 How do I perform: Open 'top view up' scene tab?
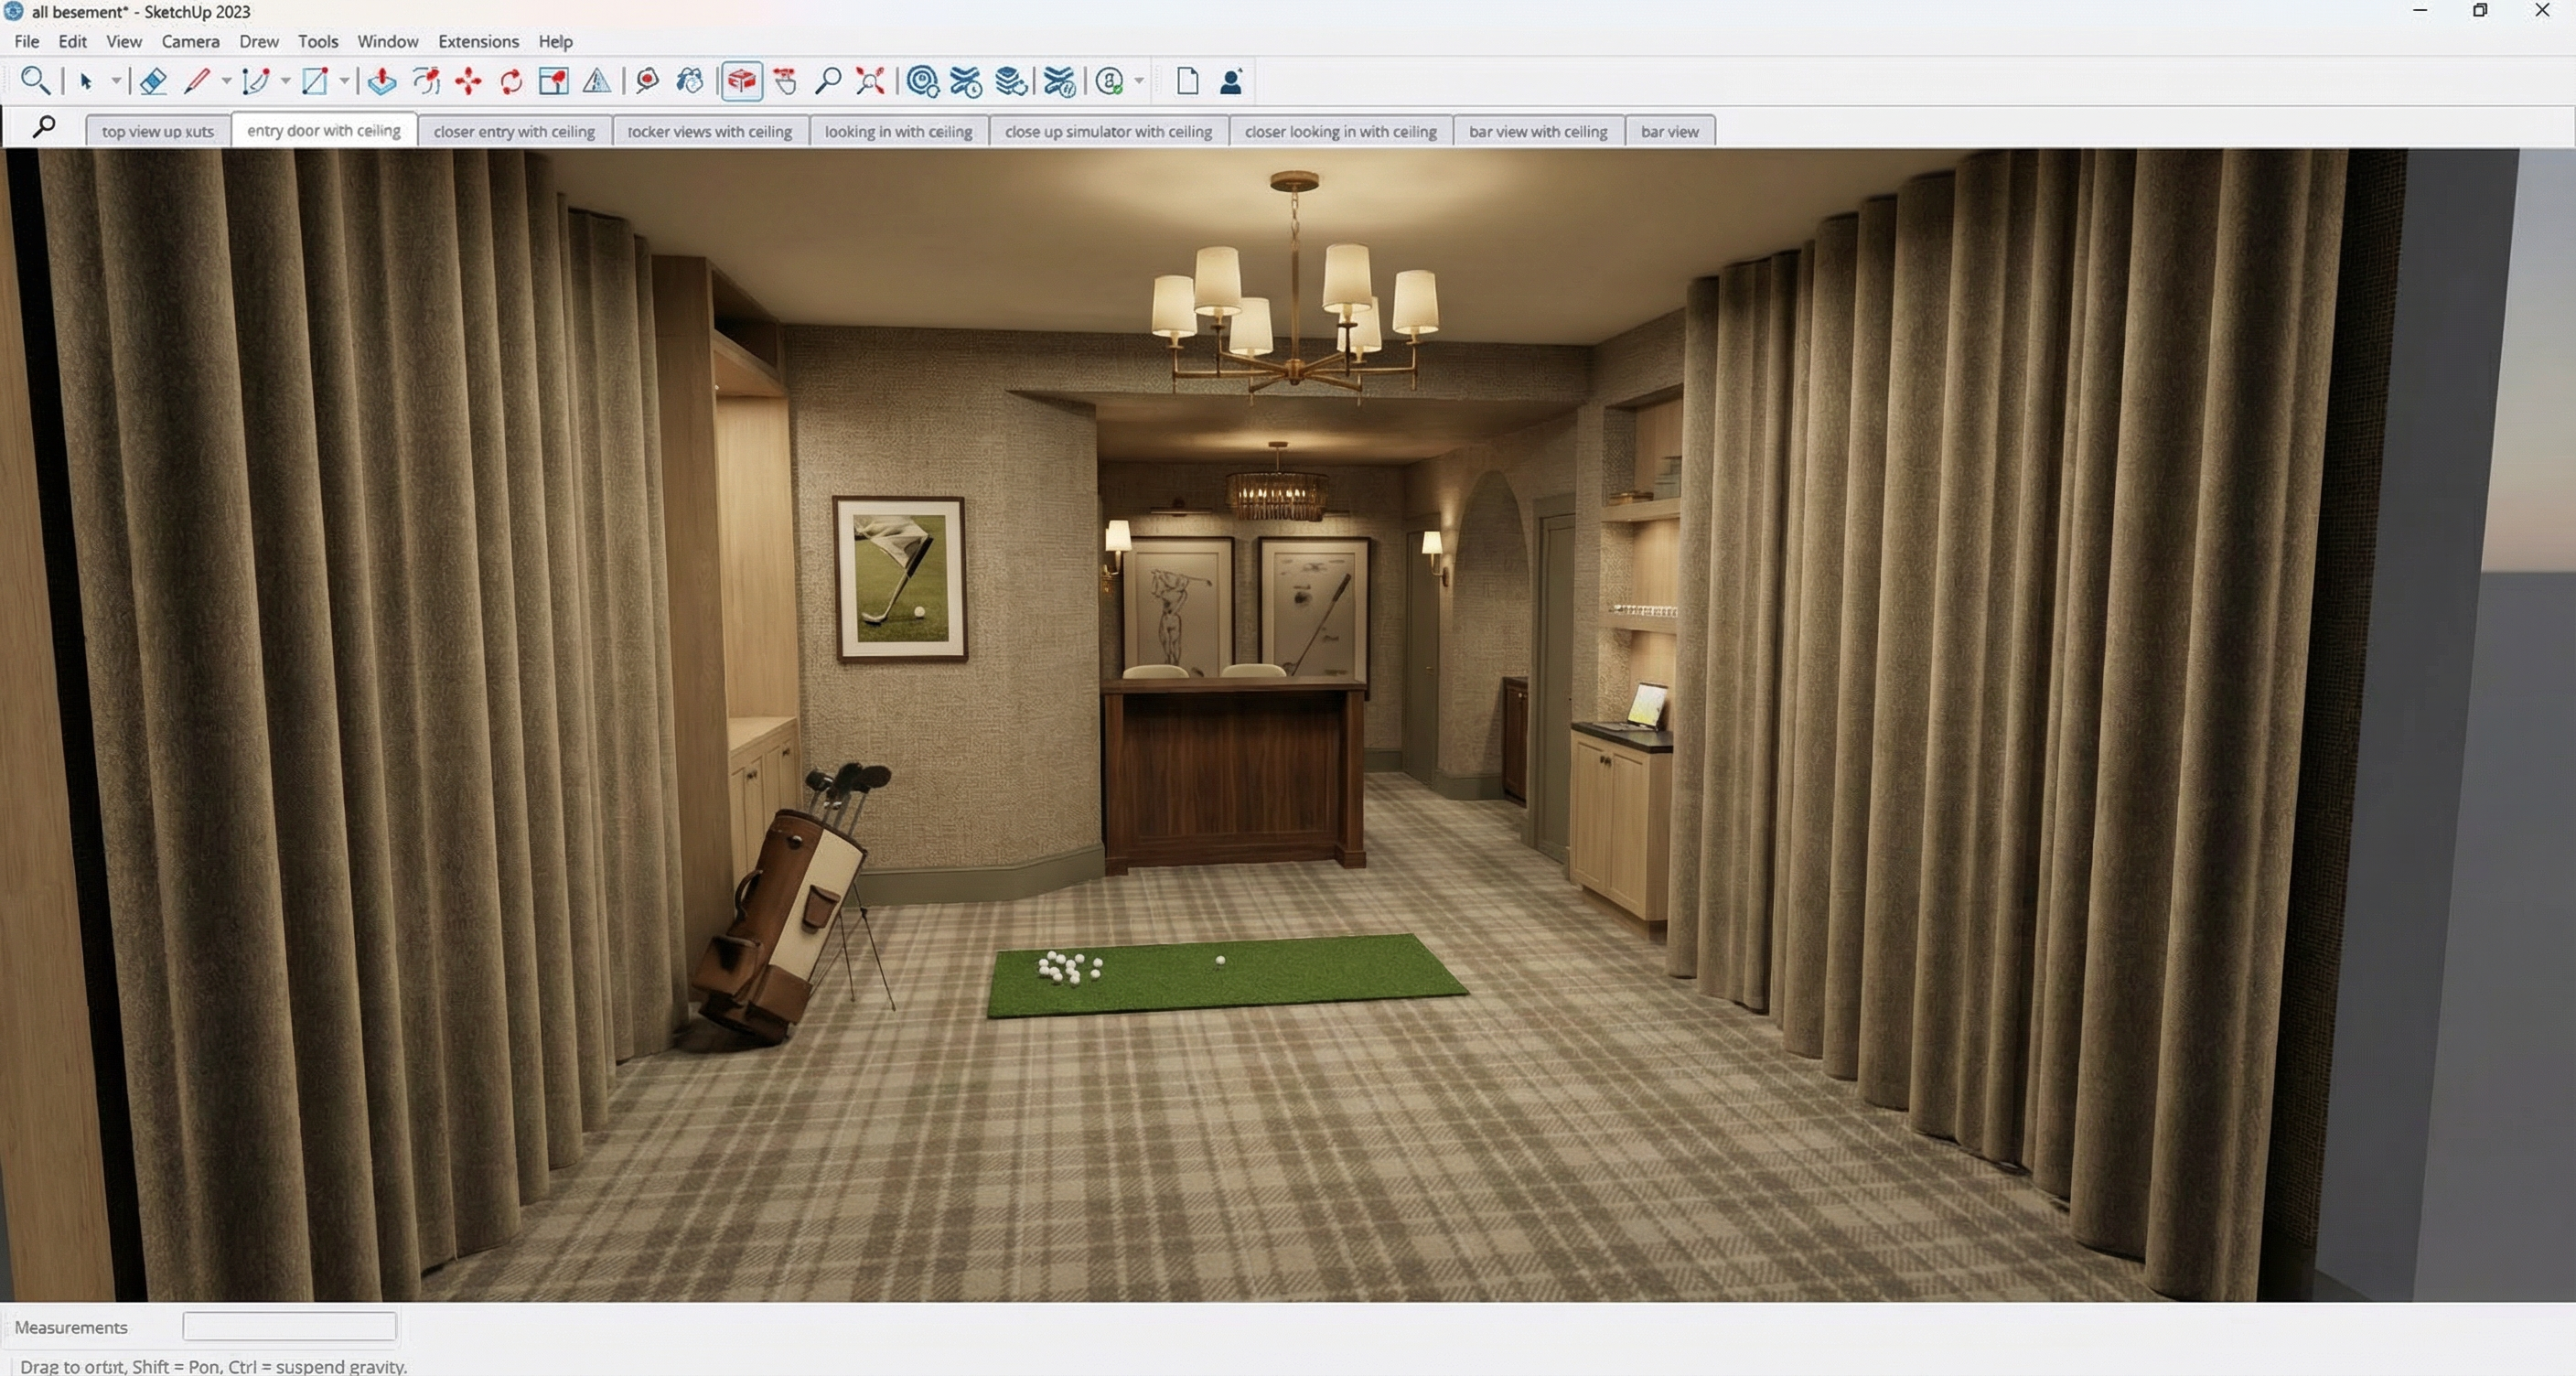tap(157, 131)
